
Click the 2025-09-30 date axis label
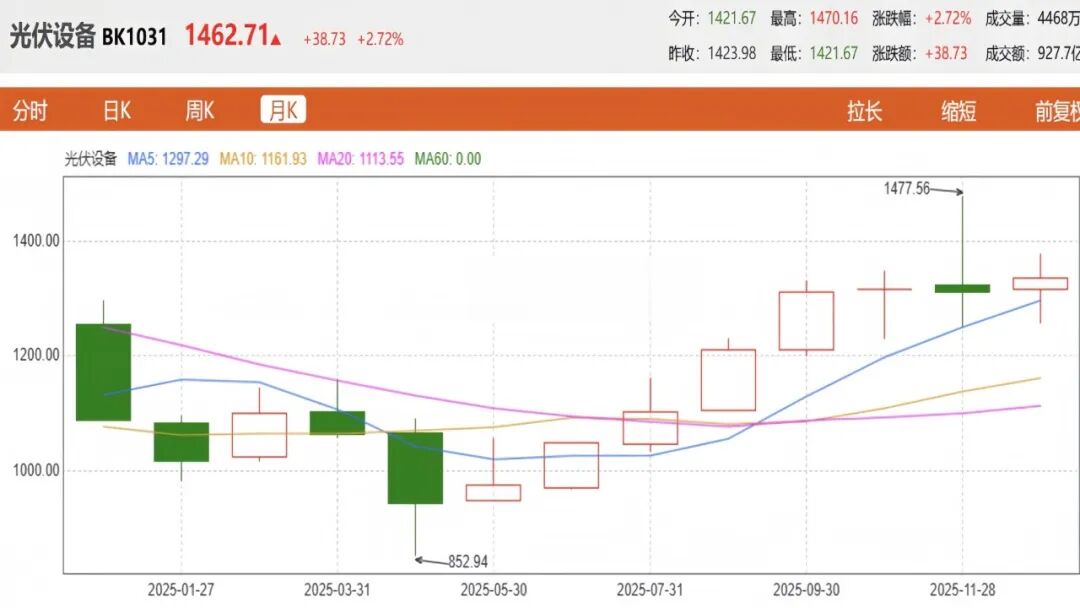806,590
